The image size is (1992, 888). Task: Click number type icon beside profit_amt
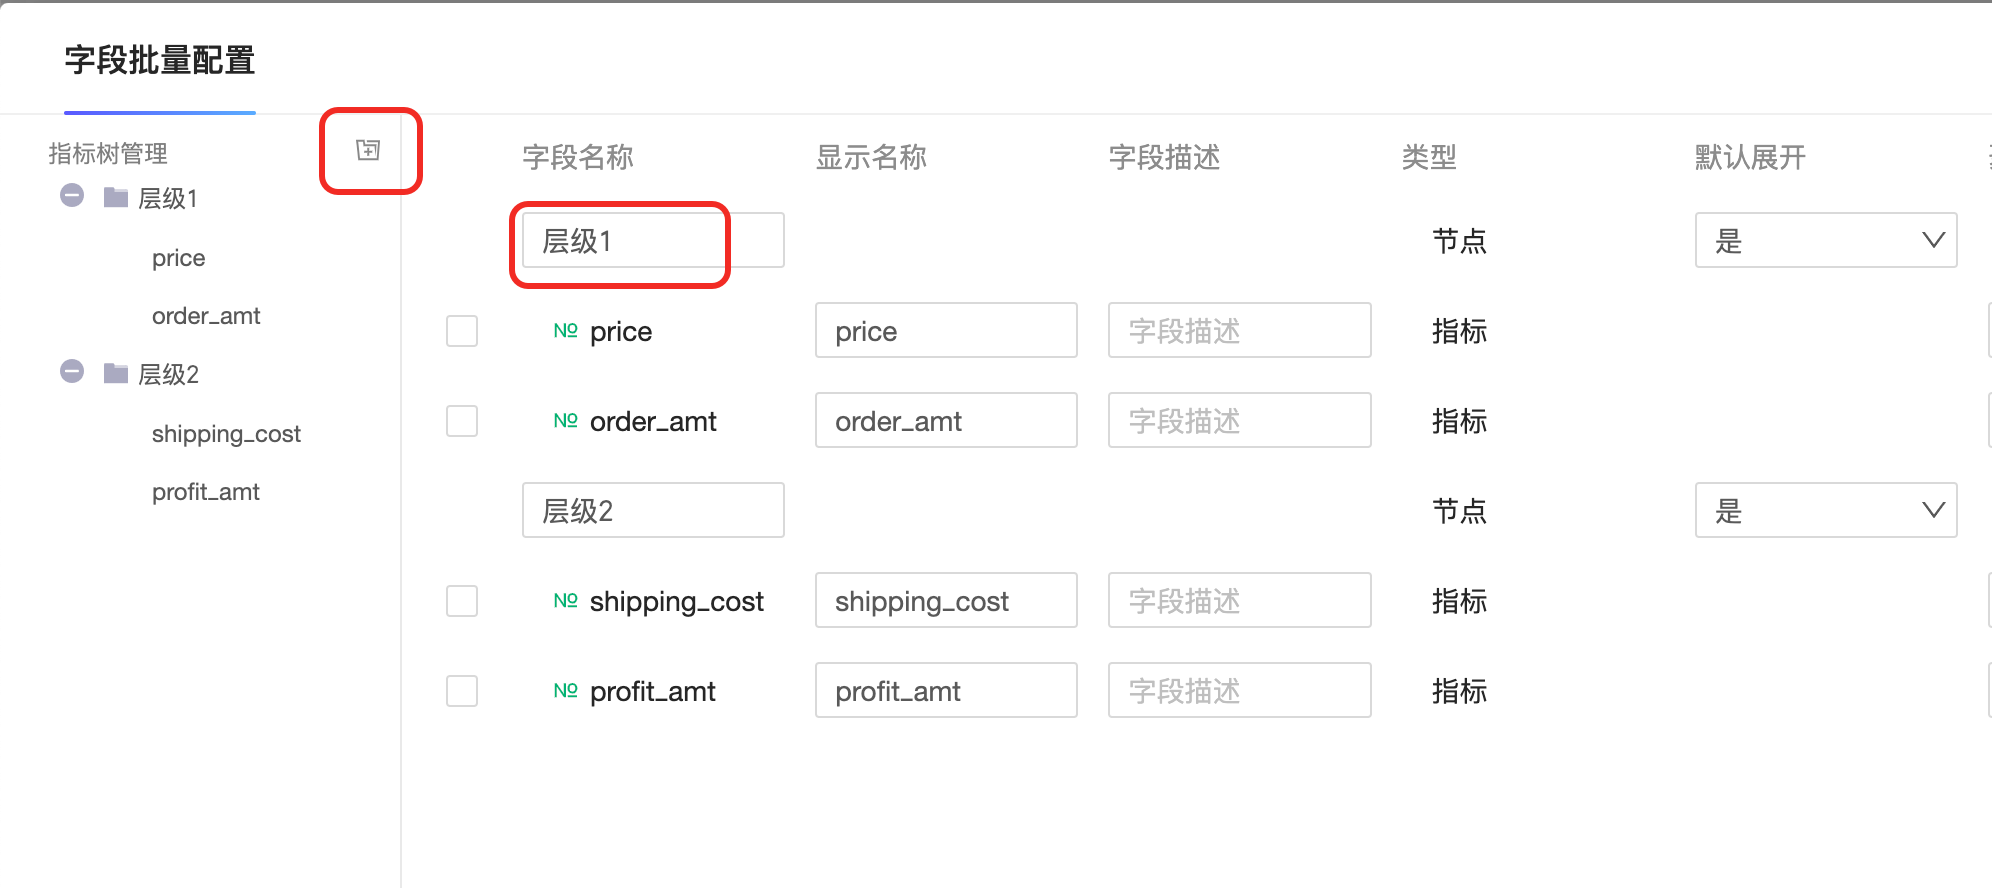point(565,691)
